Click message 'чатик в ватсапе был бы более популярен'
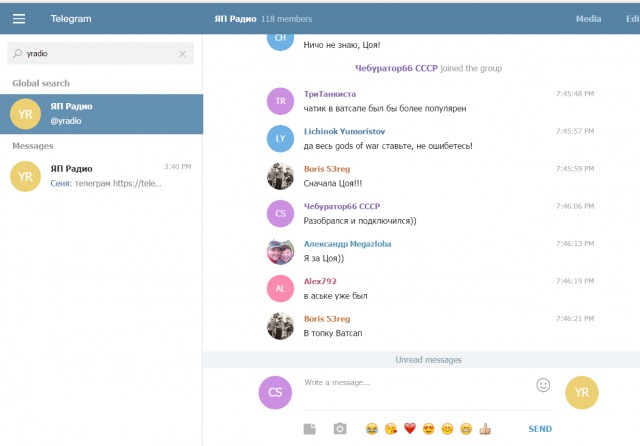This screenshot has width=640, height=446. coord(385,109)
